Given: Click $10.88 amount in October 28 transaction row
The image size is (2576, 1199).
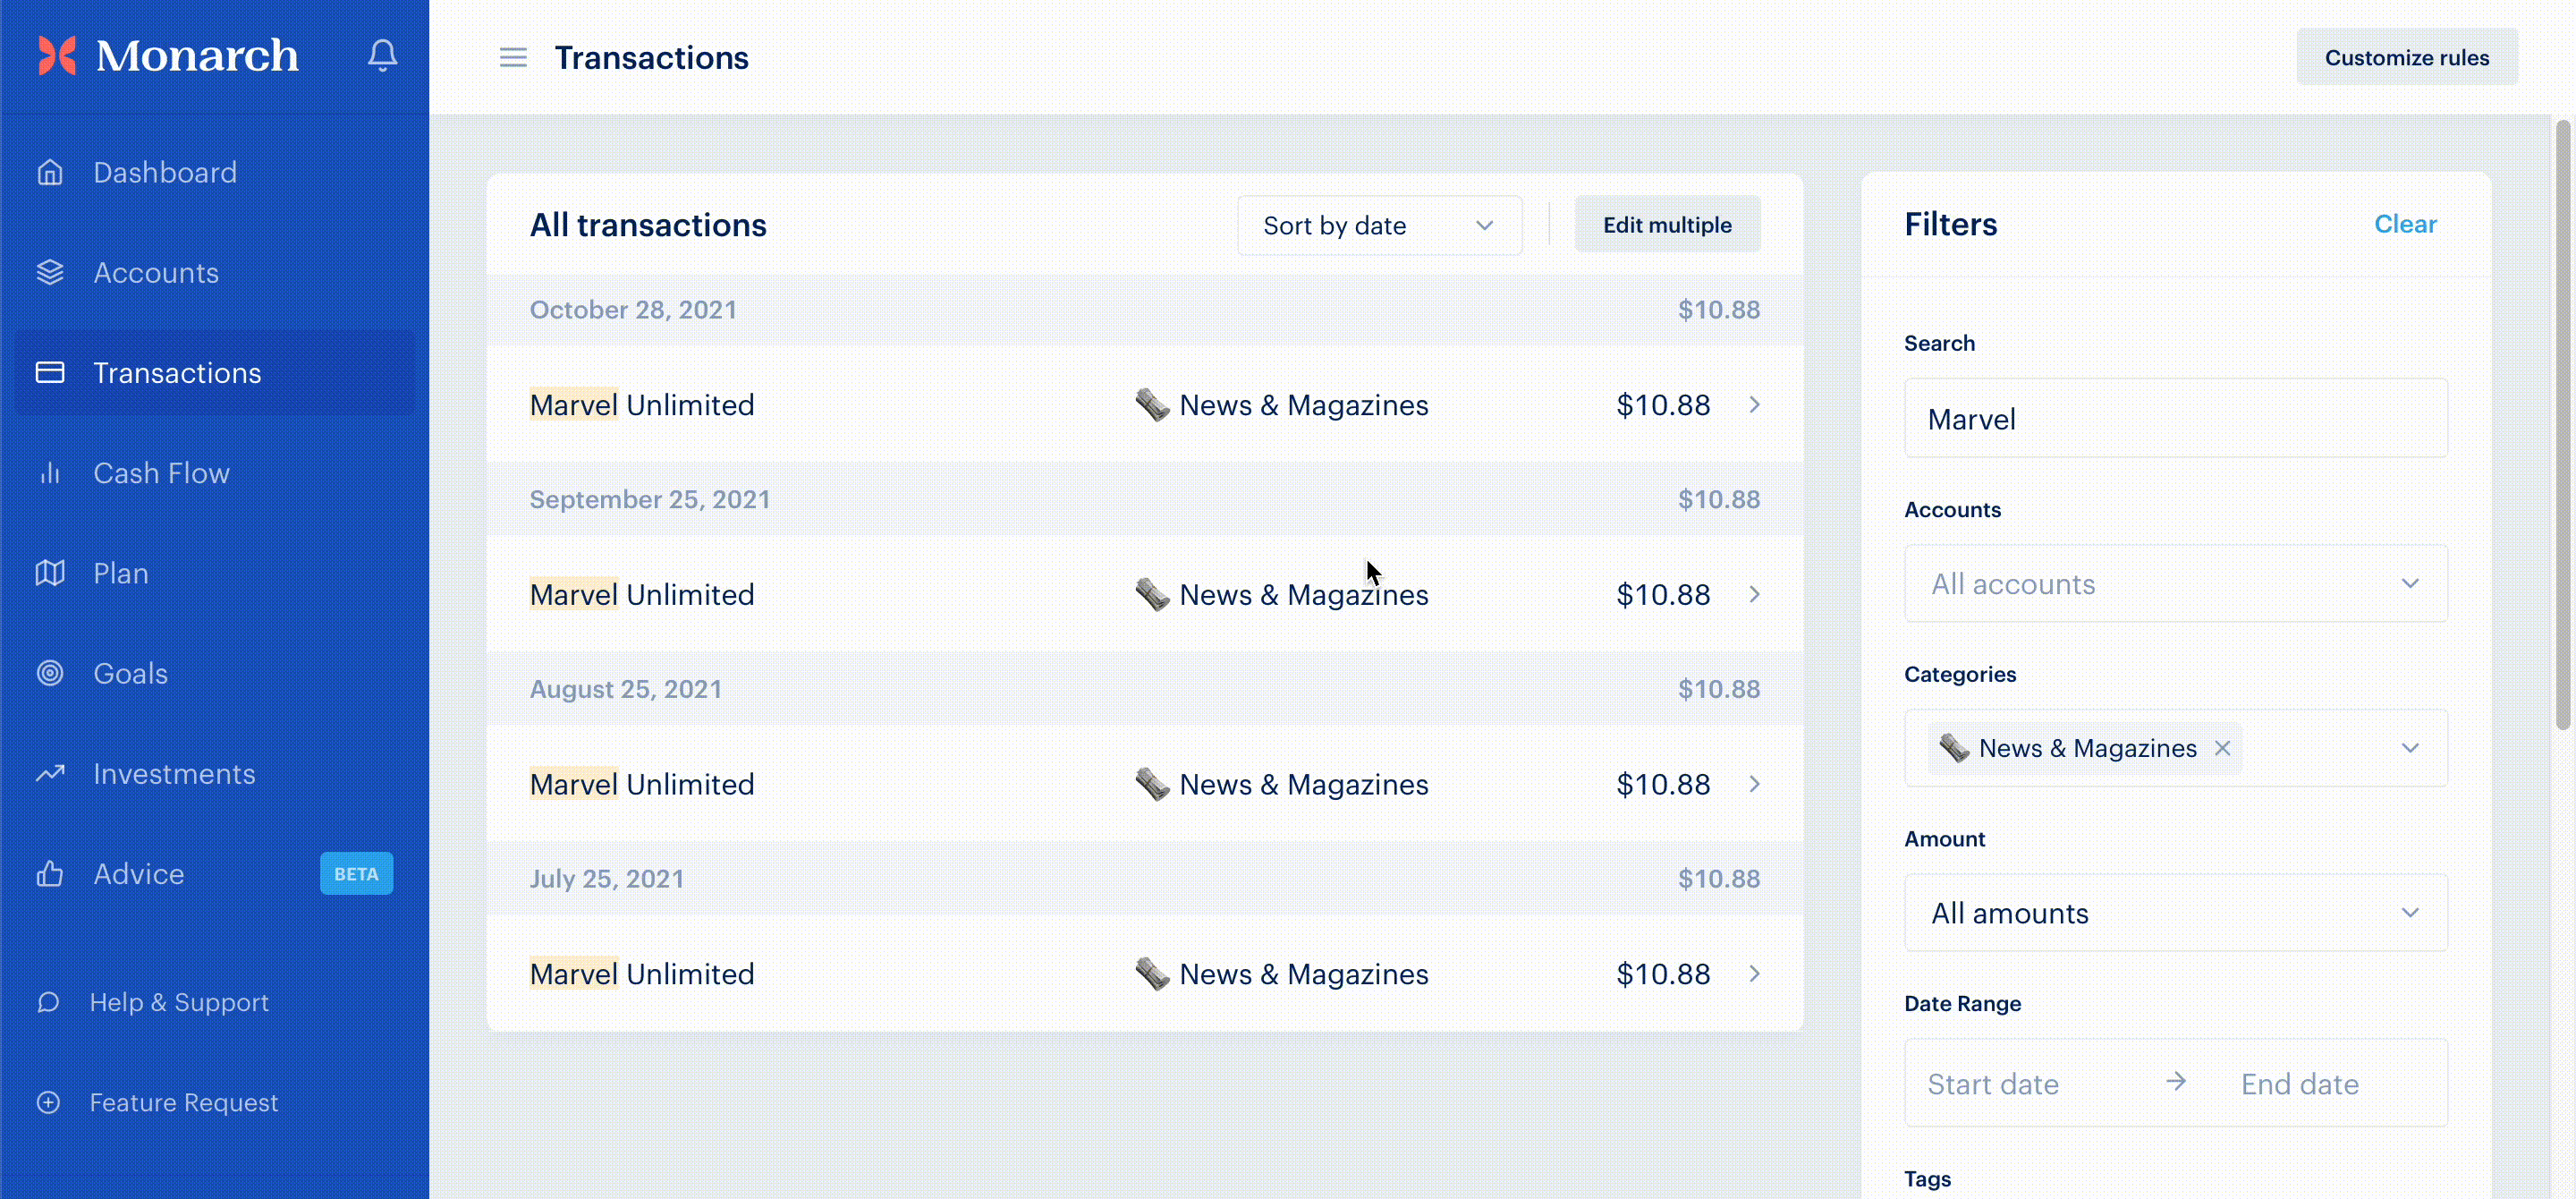Looking at the screenshot, I should pyautogui.click(x=1663, y=405).
